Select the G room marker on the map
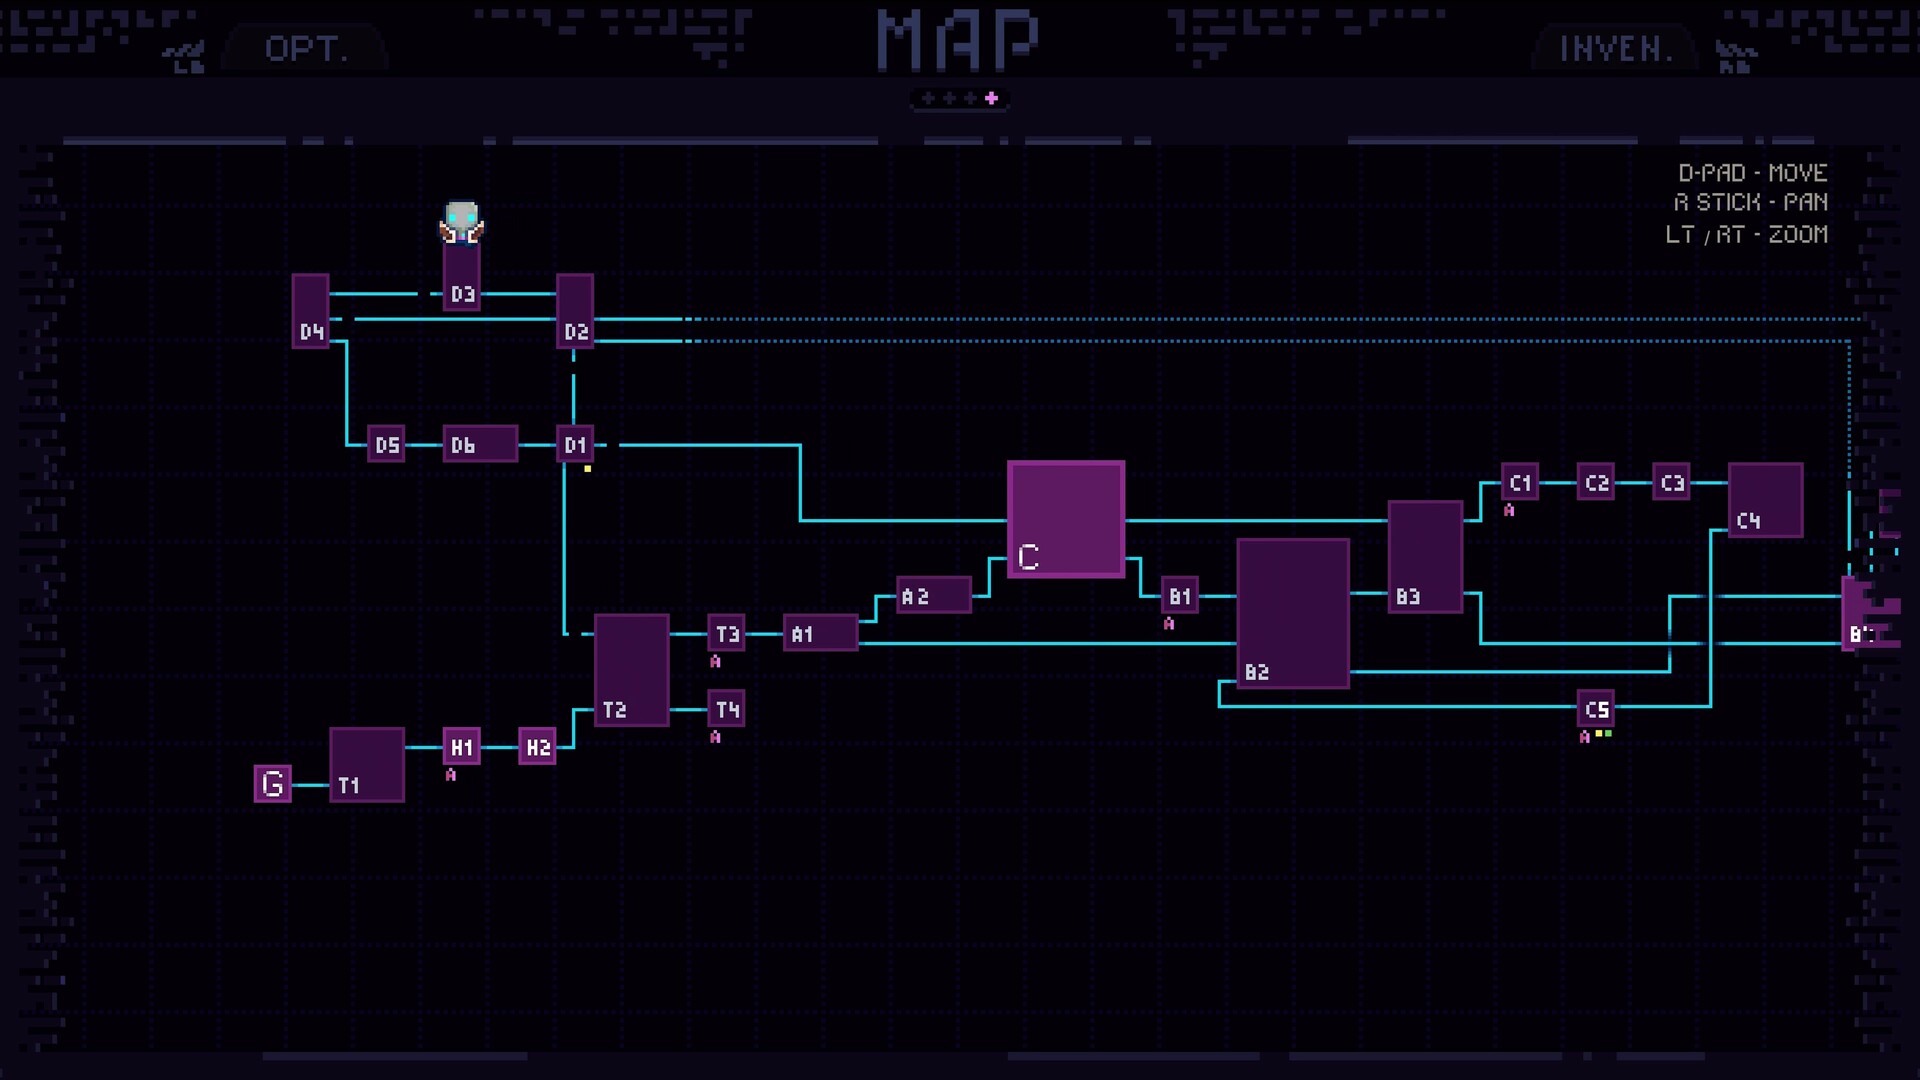Screen dimensions: 1920x1080 tap(271, 784)
